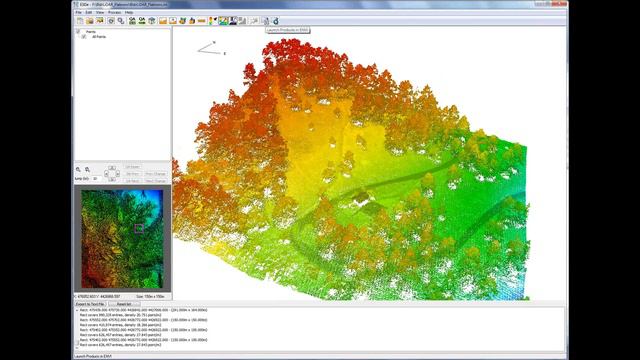Image resolution: width=640 pixels, height=360 pixels.
Task: Click the Prev. Change button
Action: (x=156, y=174)
